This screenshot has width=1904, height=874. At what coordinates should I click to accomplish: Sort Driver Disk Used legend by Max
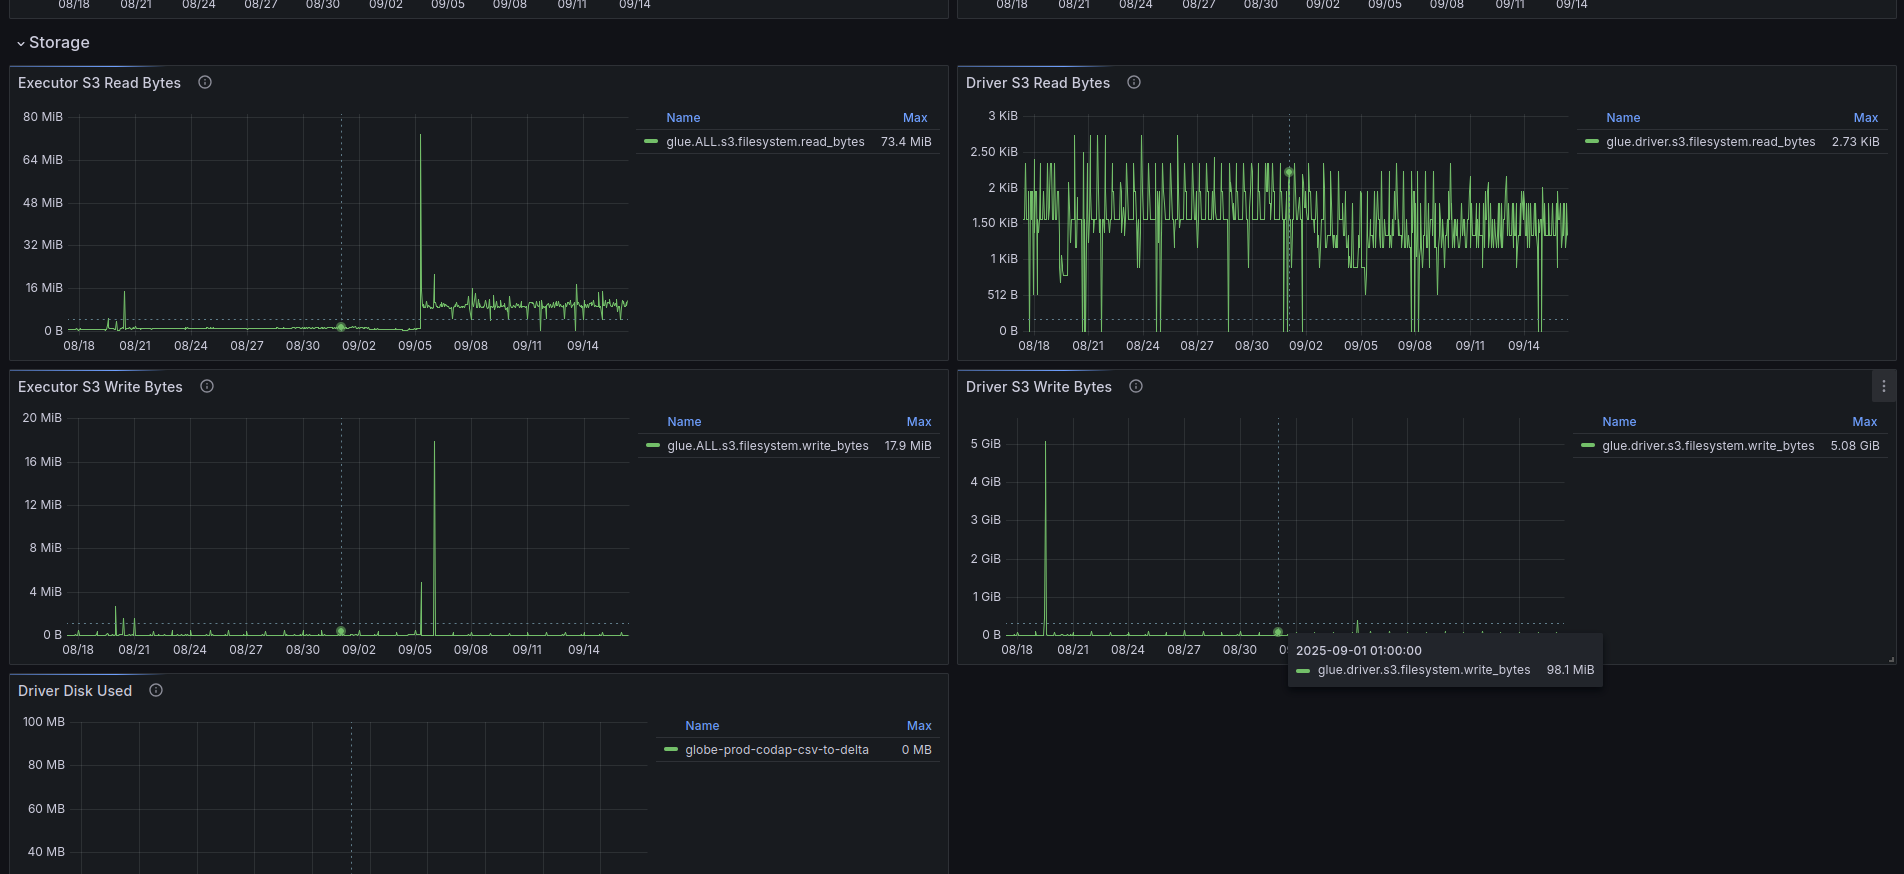[918, 726]
